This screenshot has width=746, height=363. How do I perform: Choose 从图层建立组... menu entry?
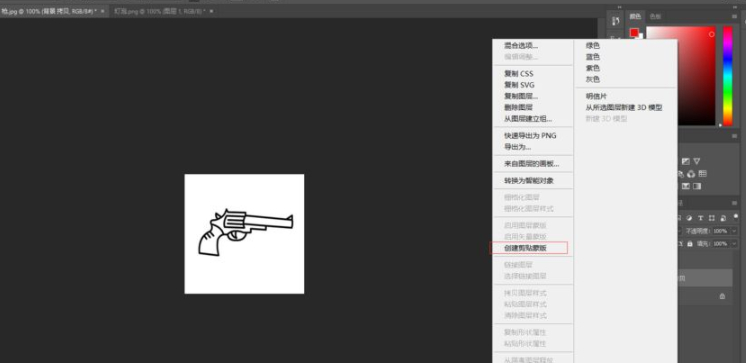pos(528,118)
